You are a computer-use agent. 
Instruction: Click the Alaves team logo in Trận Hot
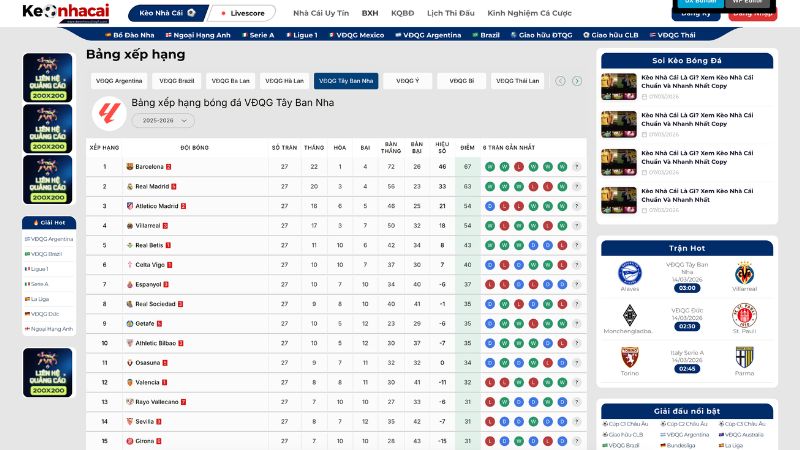point(629,273)
